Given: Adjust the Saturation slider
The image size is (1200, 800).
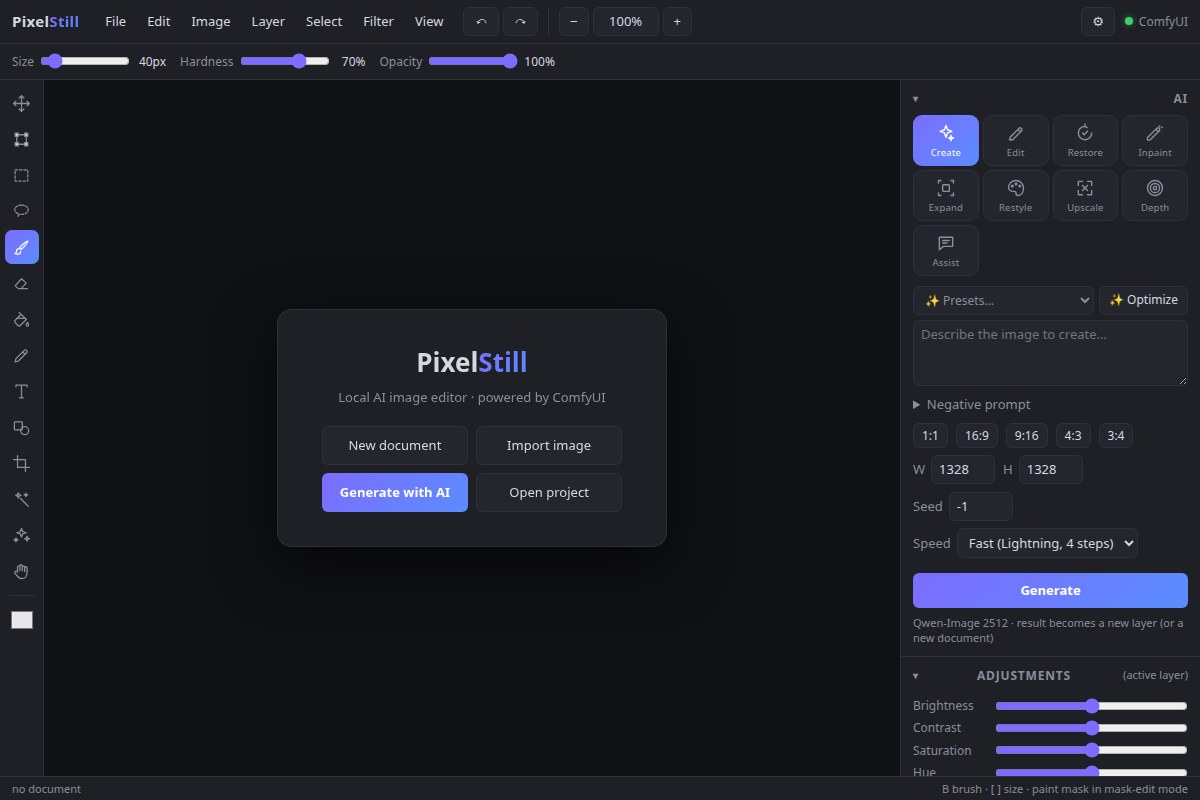Looking at the screenshot, I should pyautogui.click(x=1092, y=750).
